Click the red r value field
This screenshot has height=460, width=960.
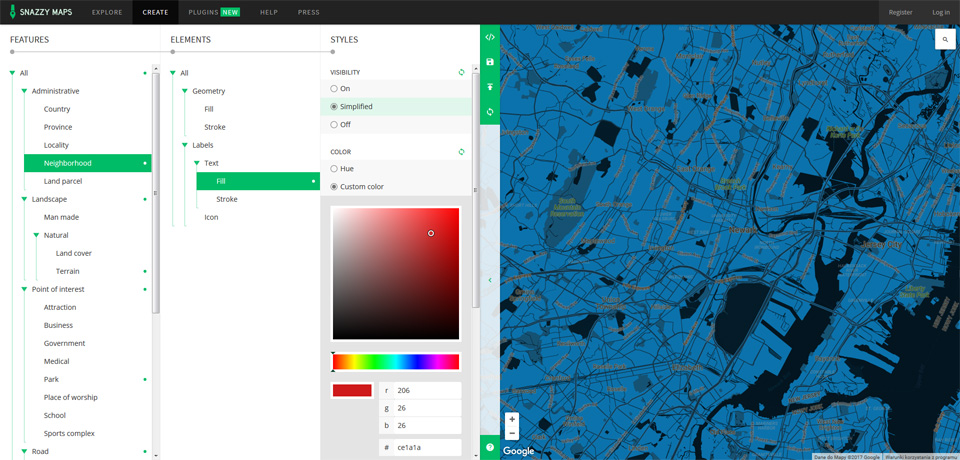coord(427,390)
